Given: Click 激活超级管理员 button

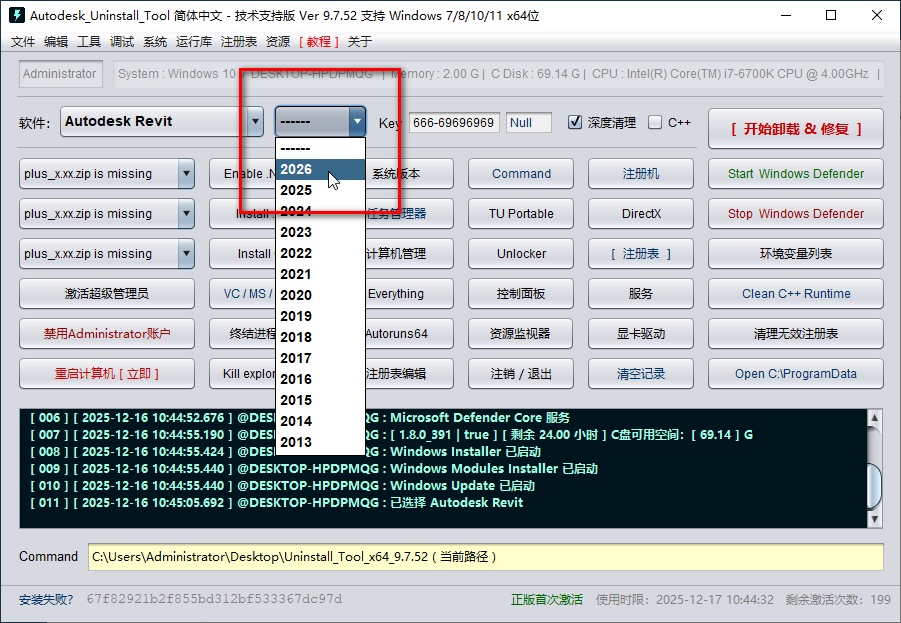Looking at the screenshot, I should tap(107, 294).
